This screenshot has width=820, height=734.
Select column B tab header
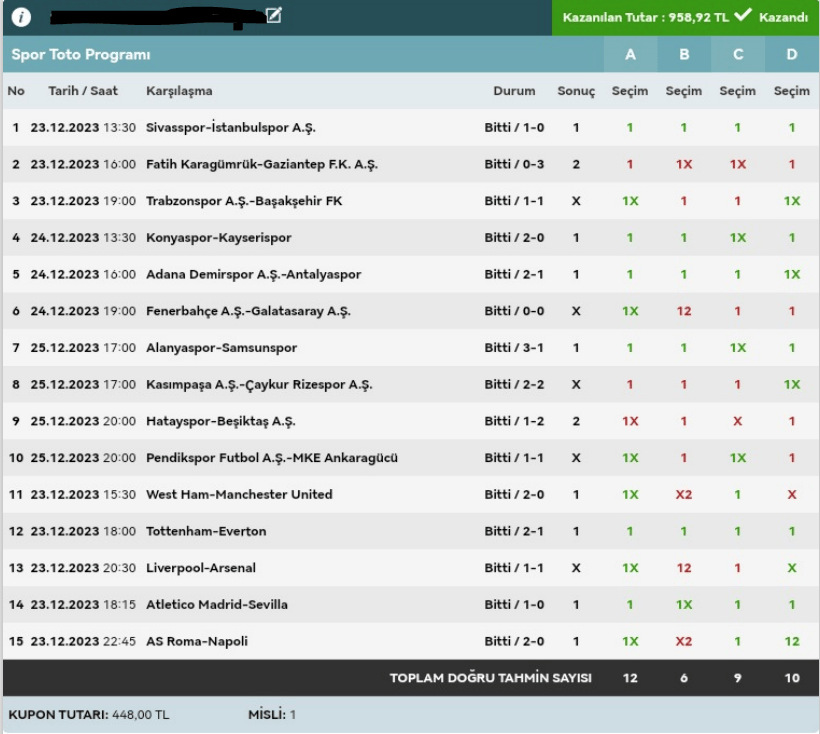(x=684, y=54)
